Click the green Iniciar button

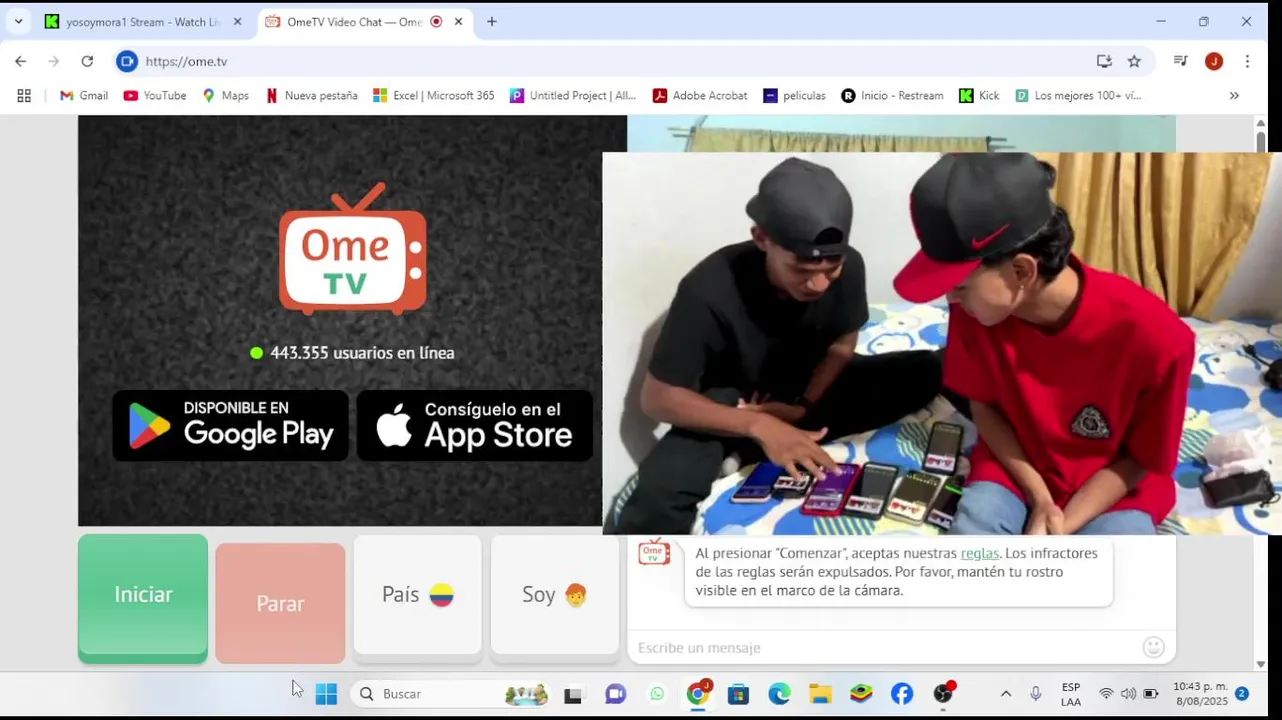[143, 598]
